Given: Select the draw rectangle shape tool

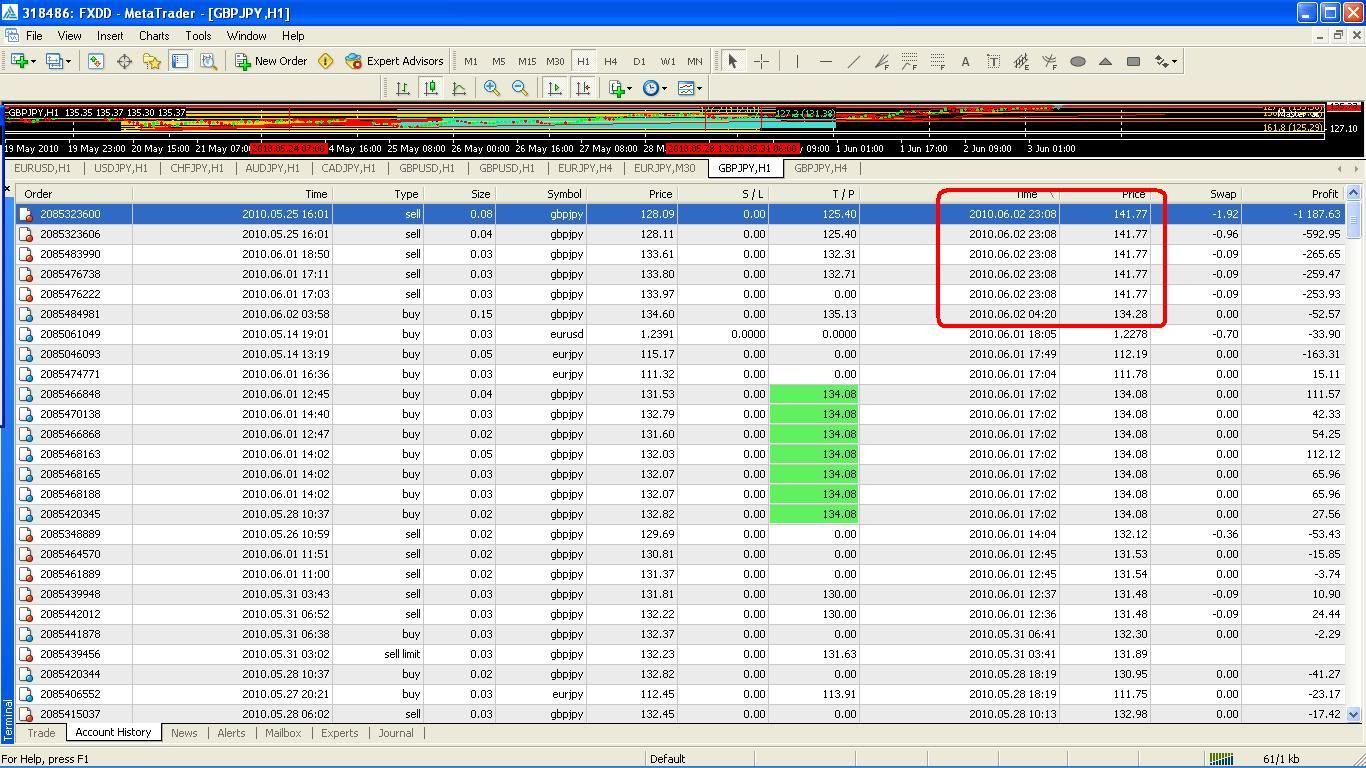Looking at the screenshot, I should pos(1133,61).
